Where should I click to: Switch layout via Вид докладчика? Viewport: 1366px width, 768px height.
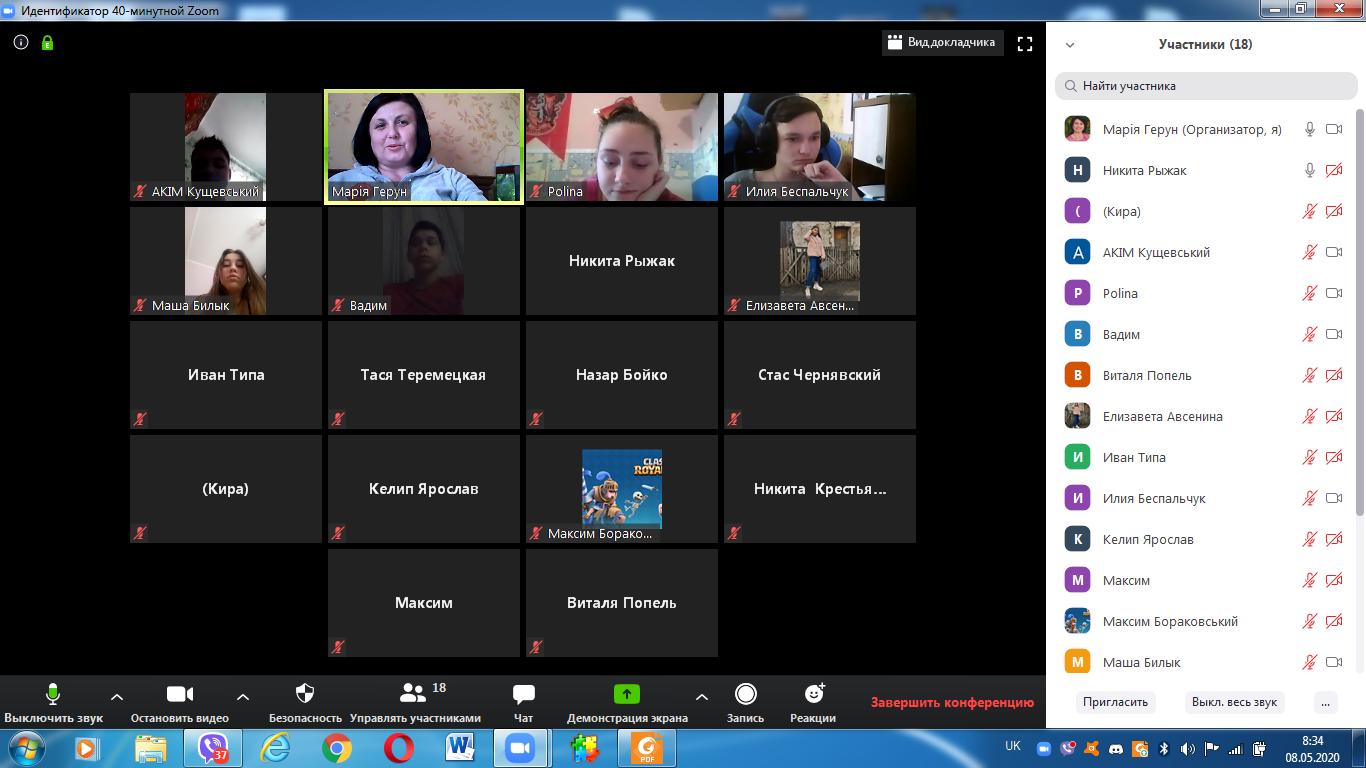(942, 43)
